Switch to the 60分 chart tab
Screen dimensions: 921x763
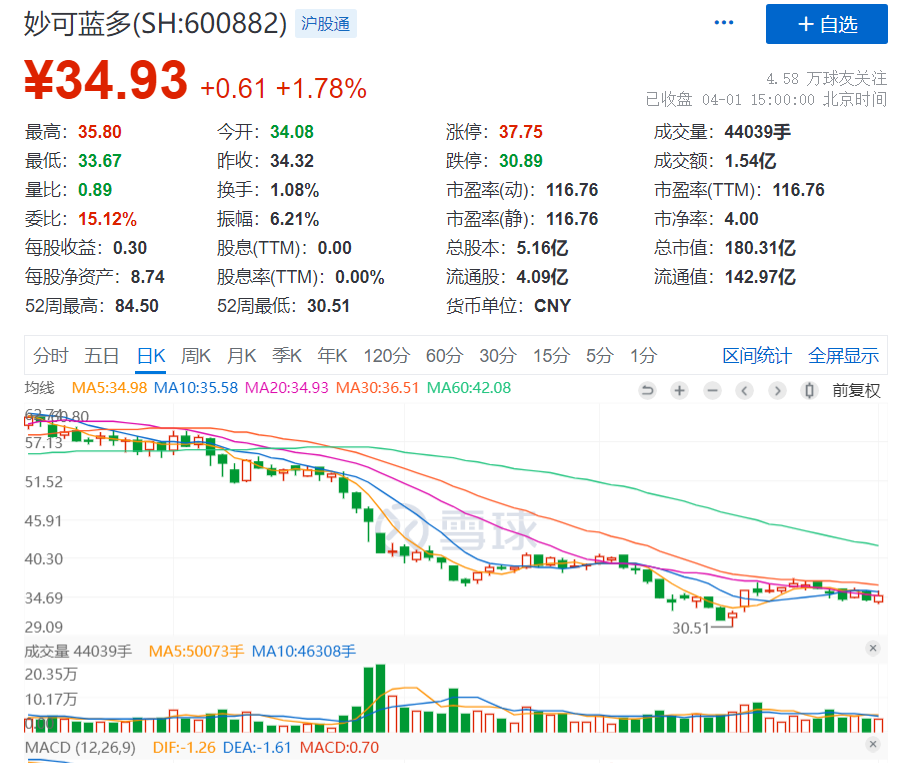[444, 355]
